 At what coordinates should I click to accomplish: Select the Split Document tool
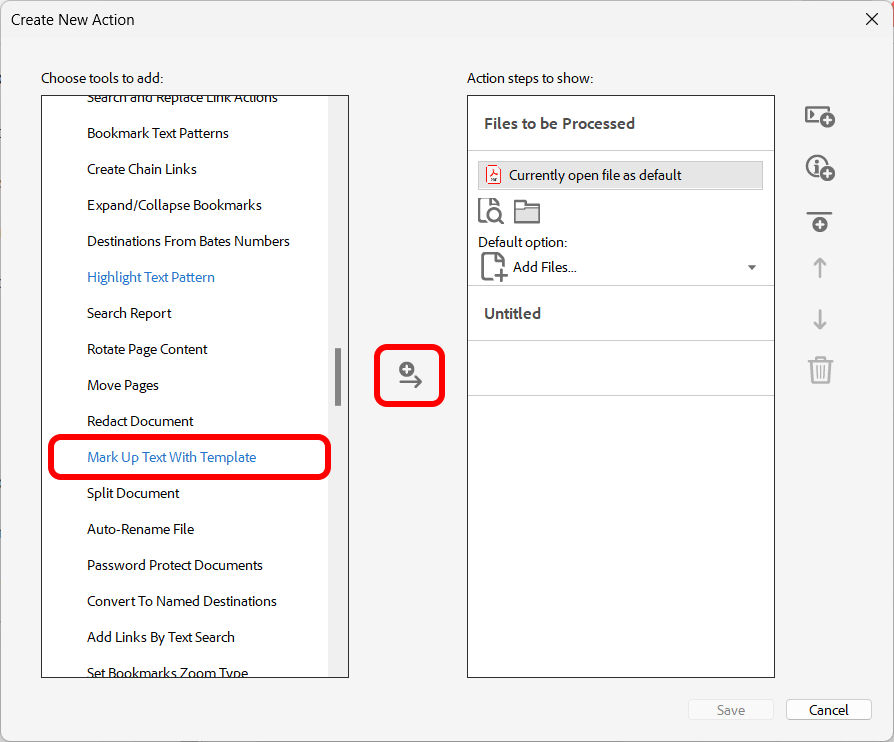pyautogui.click(x=133, y=493)
